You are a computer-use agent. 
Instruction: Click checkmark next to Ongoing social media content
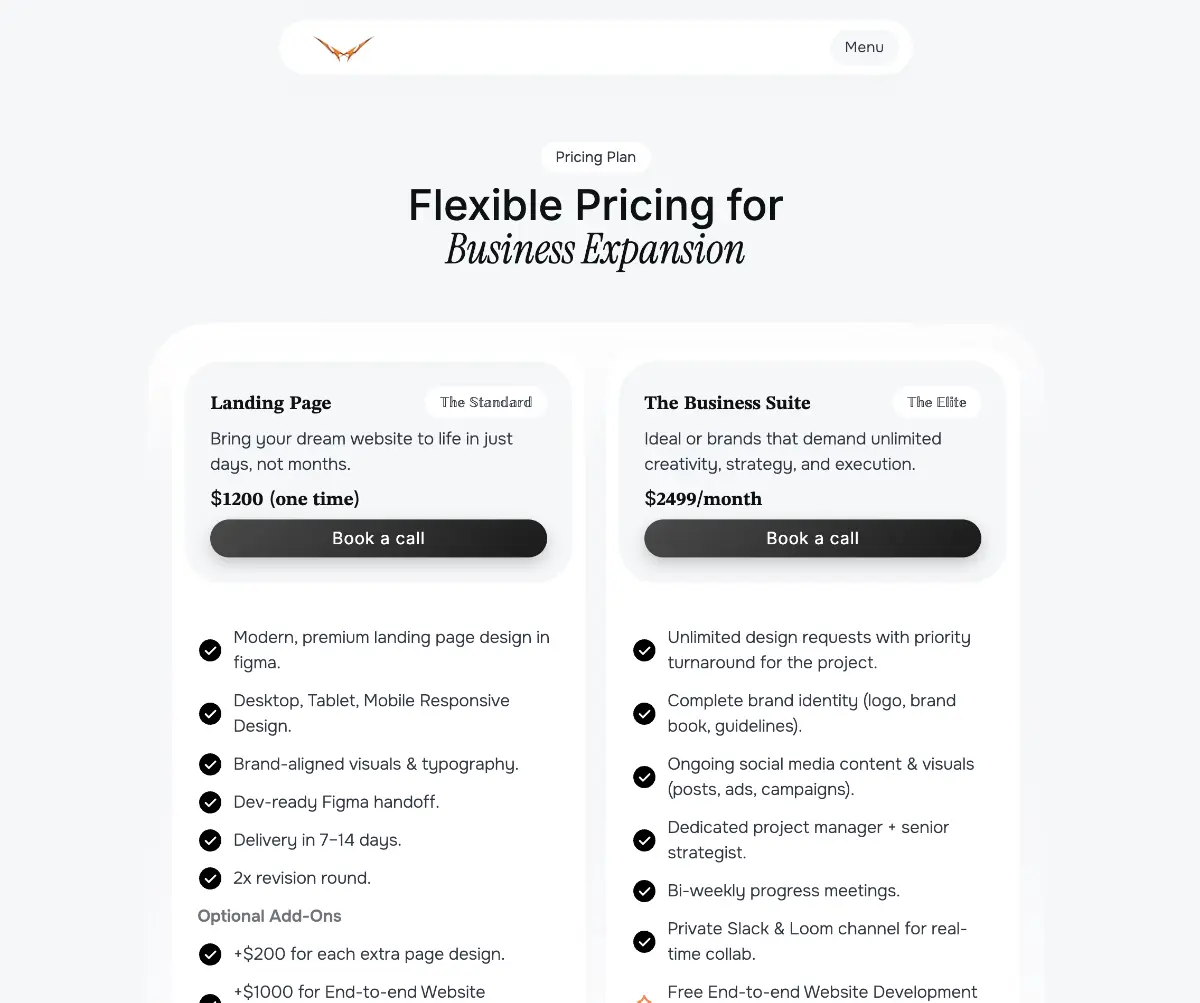pyautogui.click(x=645, y=777)
